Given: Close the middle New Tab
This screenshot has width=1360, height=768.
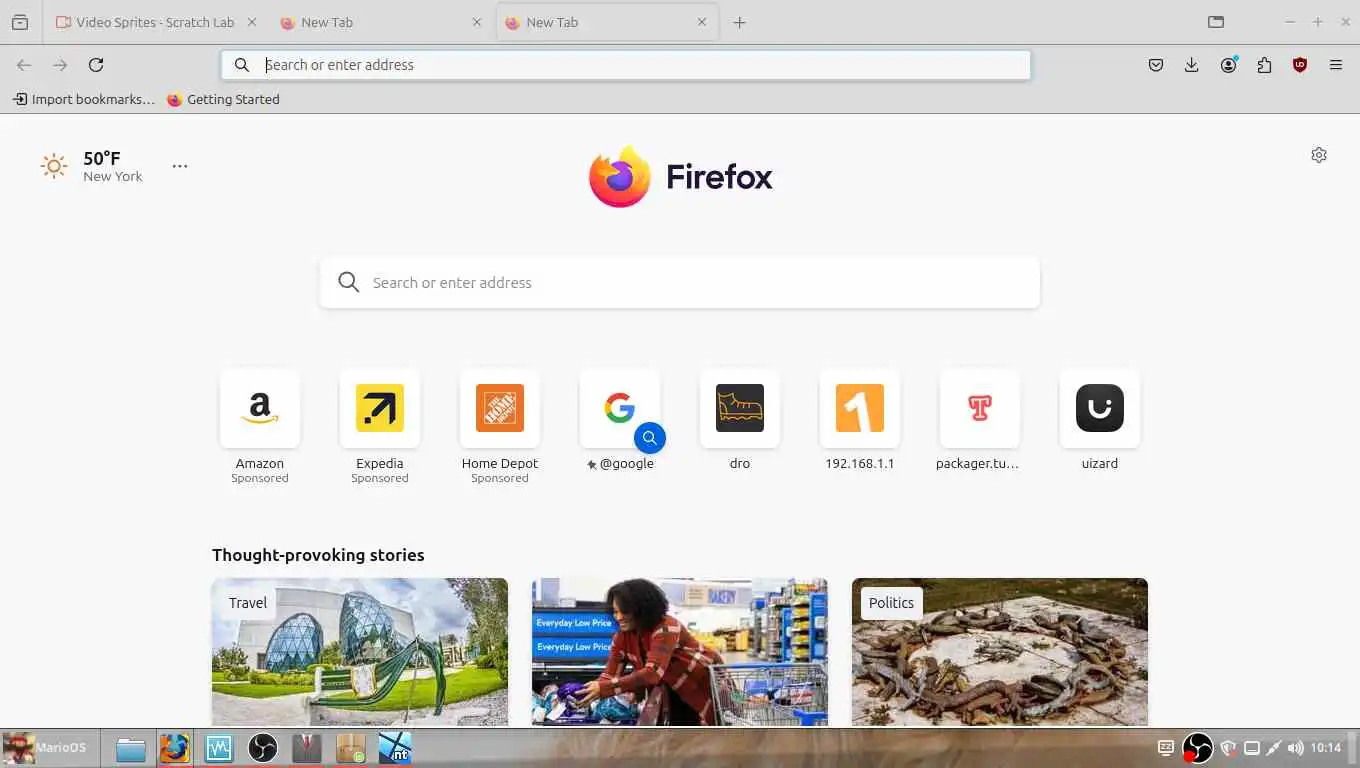Looking at the screenshot, I should pos(476,22).
